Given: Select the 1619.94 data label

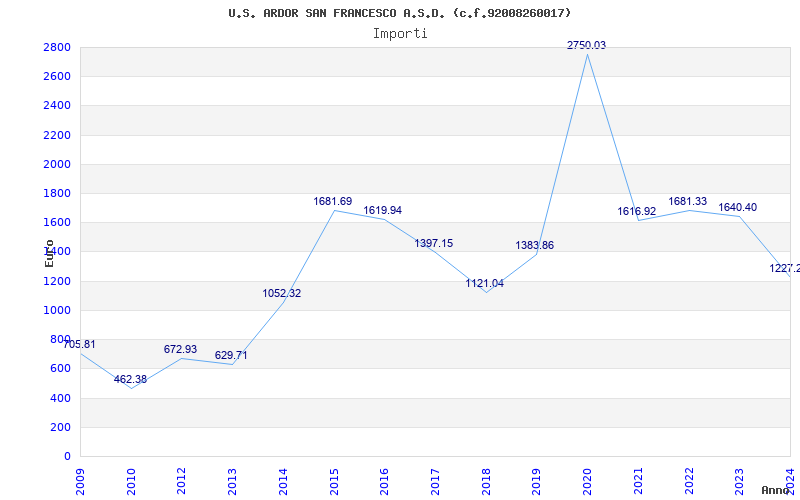Looking at the screenshot, I should 383,211.
